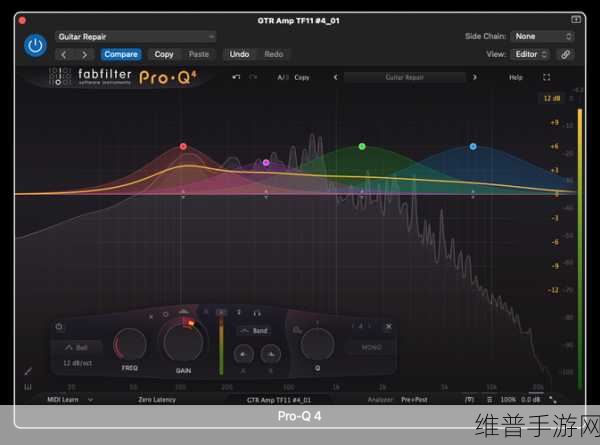
Task: Select previous FabFilter preset arrow
Action: pos(336,77)
